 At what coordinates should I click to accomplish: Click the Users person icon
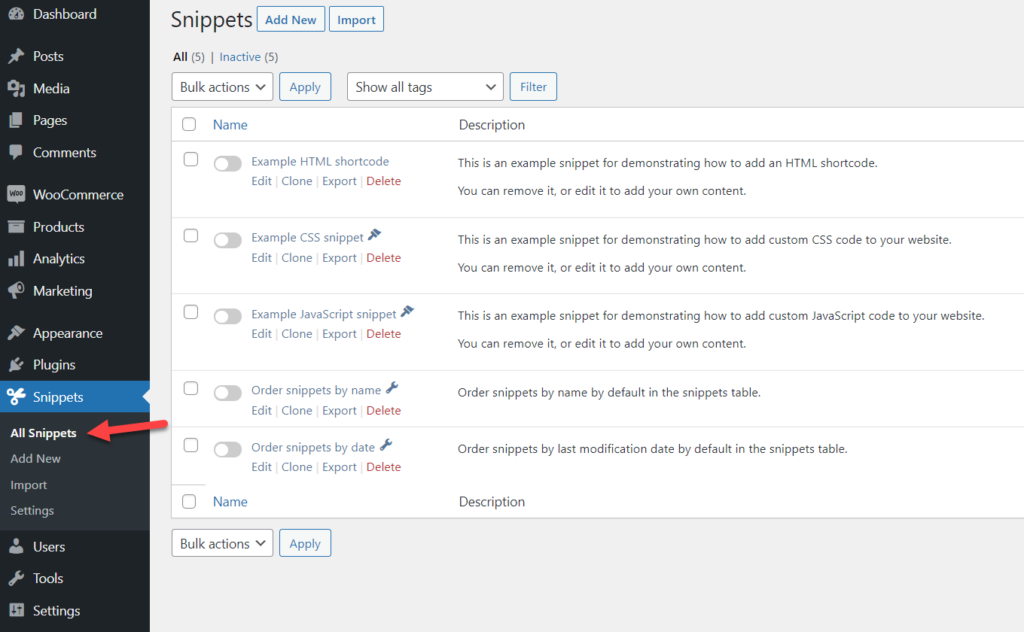pyautogui.click(x=16, y=546)
